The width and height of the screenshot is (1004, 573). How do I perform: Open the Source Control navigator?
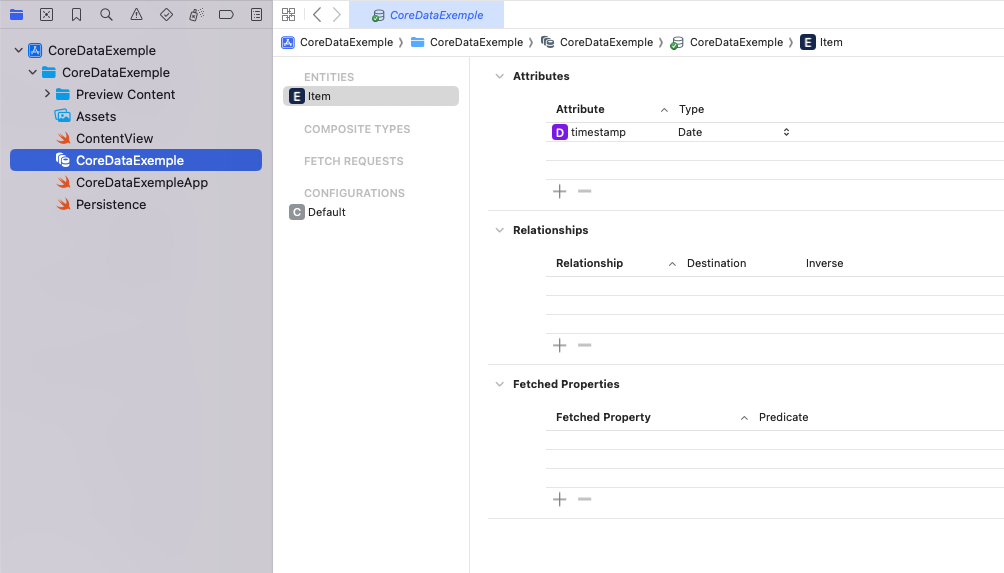[x=46, y=14]
